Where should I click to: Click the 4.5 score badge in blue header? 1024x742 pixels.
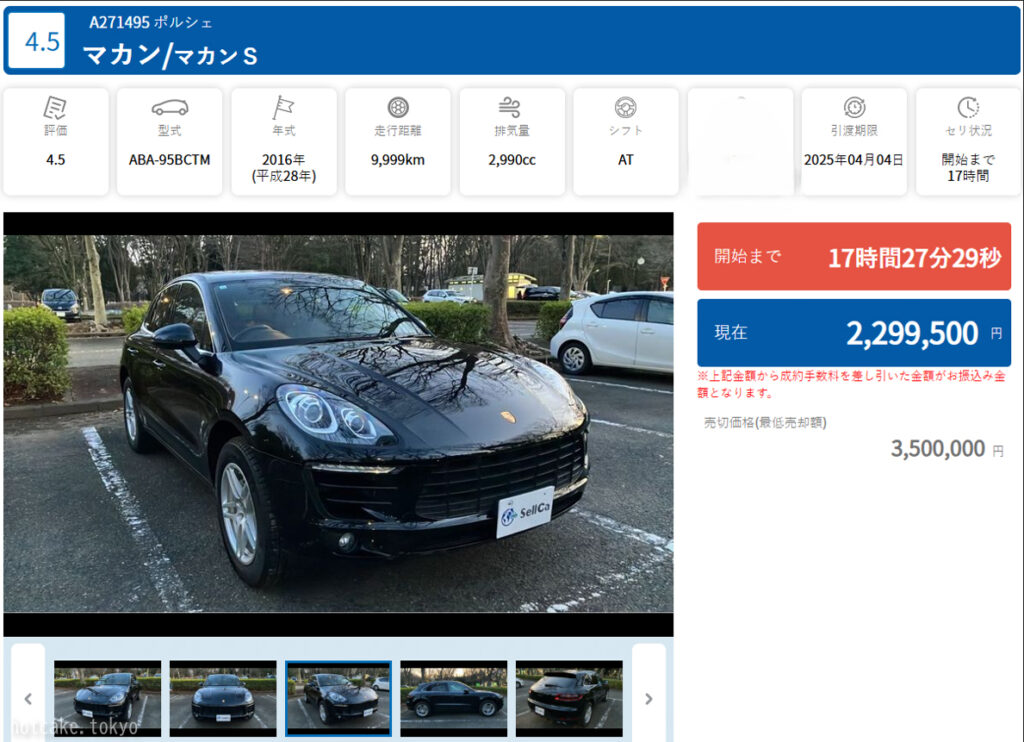(x=37, y=40)
